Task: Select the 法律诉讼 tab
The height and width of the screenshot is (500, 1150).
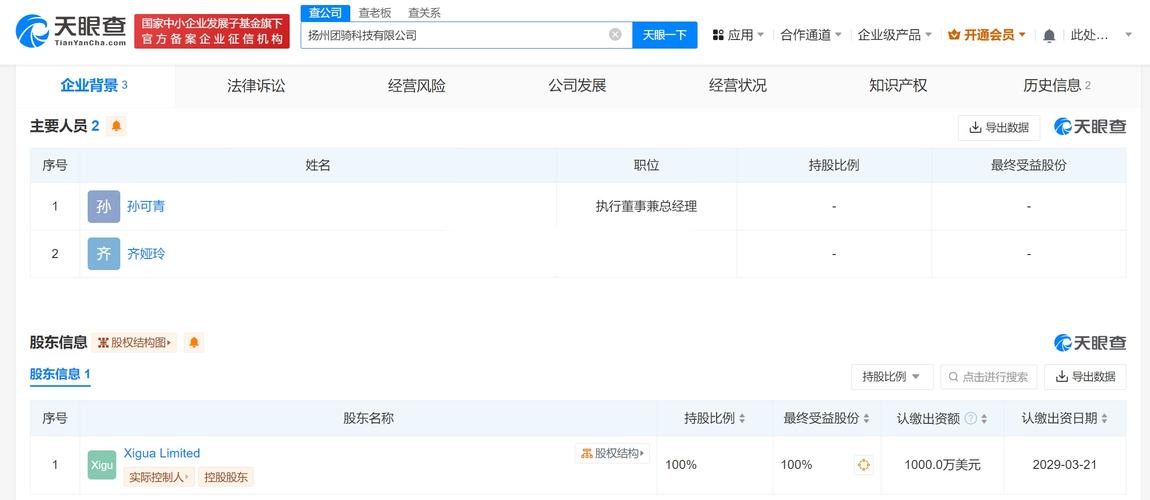Action: 256,86
